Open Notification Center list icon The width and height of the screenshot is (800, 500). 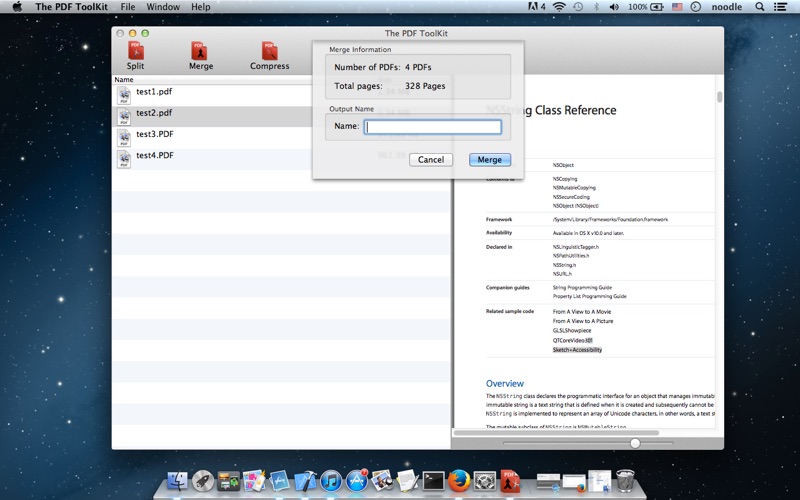pyautogui.click(x=780, y=7)
